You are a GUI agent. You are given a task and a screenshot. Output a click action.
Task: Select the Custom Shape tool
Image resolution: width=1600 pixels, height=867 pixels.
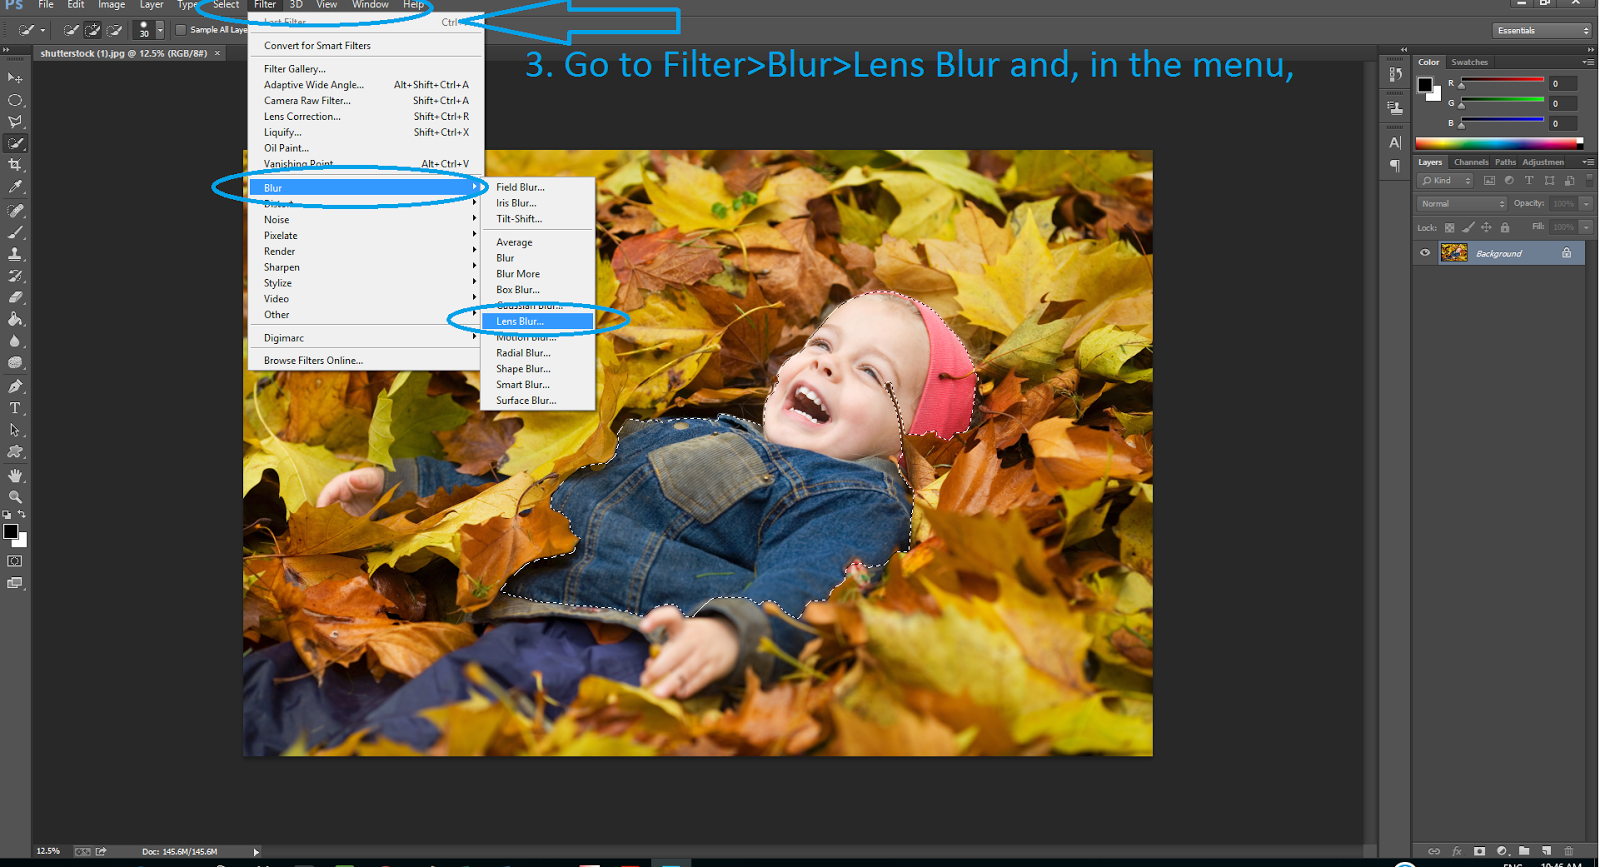coord(15,452)
